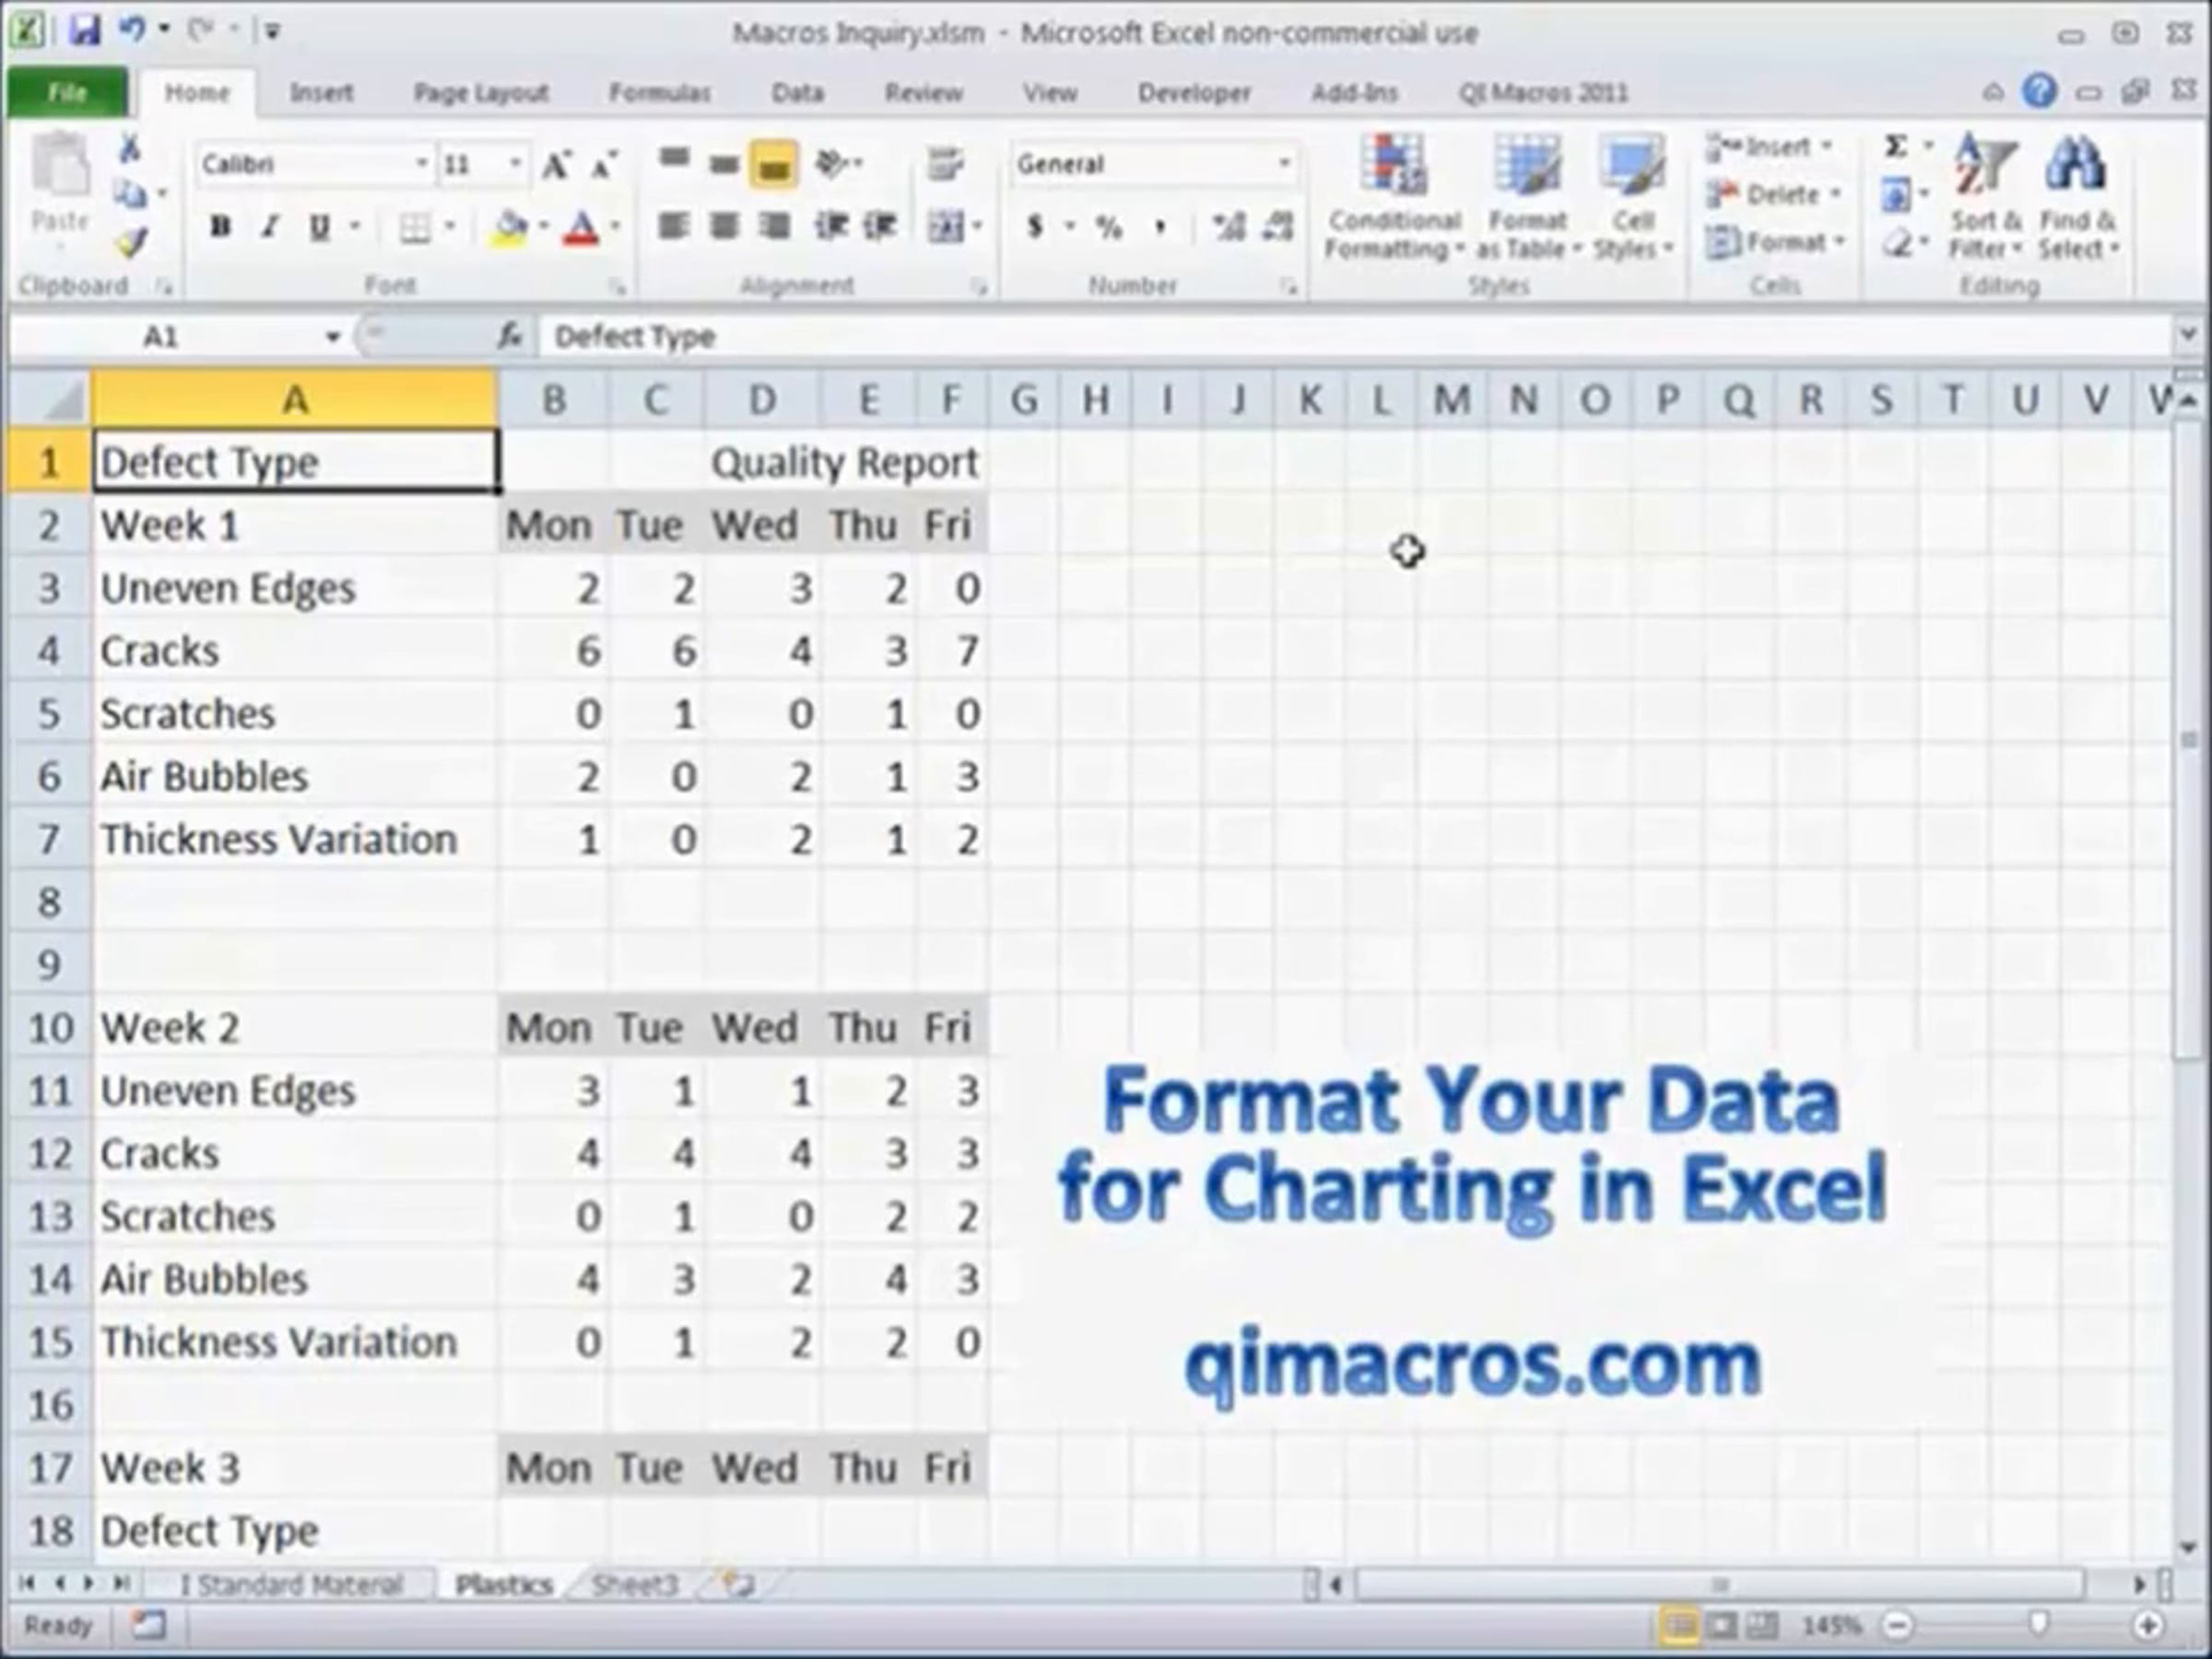The width and height of the screenshot is (2212, 1659).
Task: Open the Calibri font name dropdown
Action: [x=422, y=164]
